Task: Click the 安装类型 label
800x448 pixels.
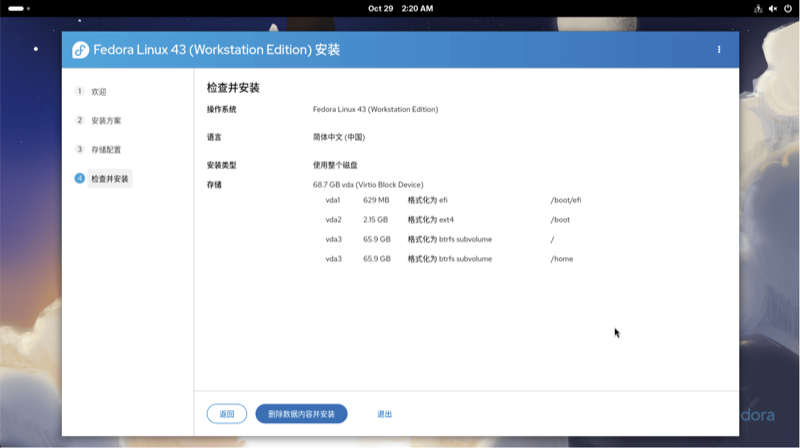Action: [x=221, y=165]
